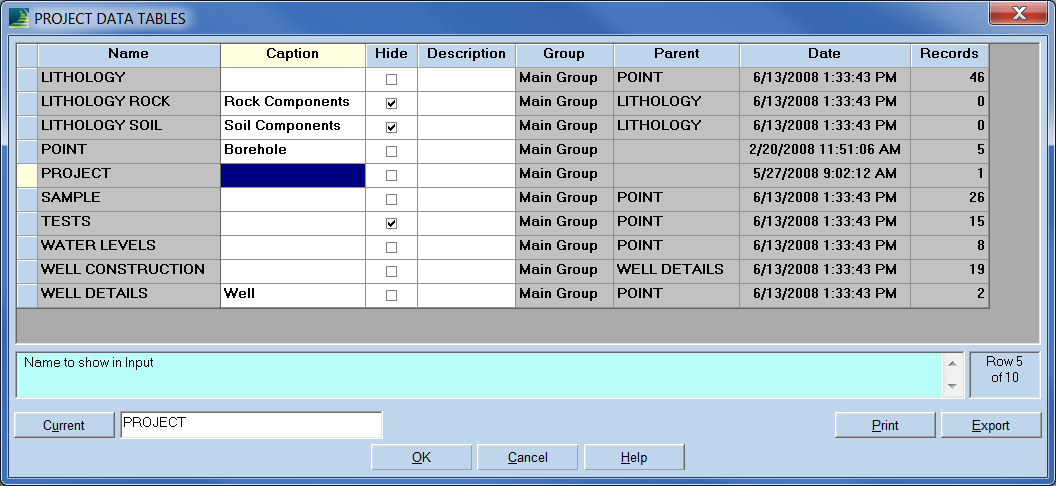This screenshot has width=1056, height=486.
Task: Click the OK button
Action: 422,457
